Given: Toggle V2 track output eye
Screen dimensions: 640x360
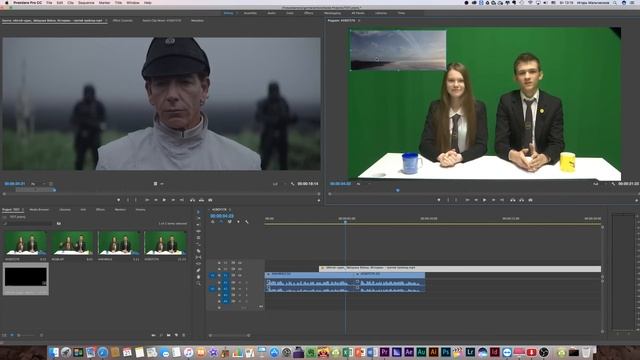Looking at the screenshot, I should coord(240,269).
